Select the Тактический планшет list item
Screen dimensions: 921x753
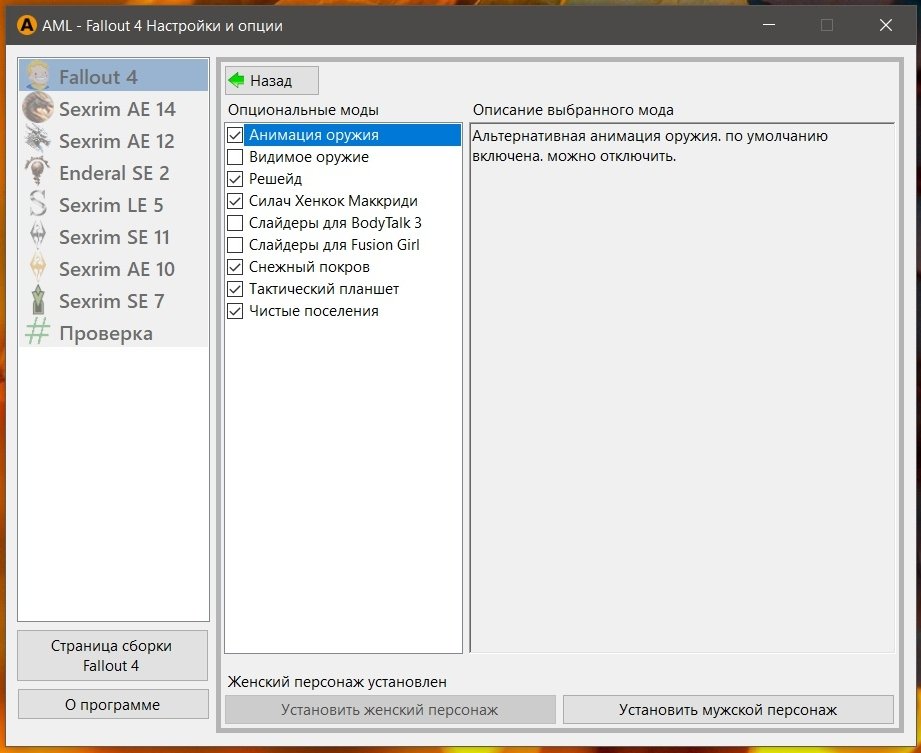click(324, 289)
